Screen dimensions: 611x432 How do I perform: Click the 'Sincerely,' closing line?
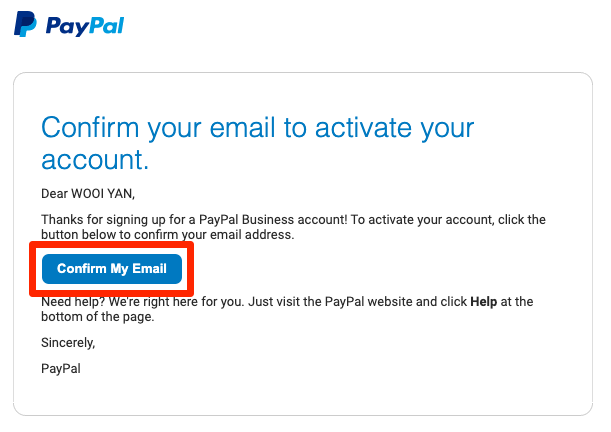(x=68, y=343)
